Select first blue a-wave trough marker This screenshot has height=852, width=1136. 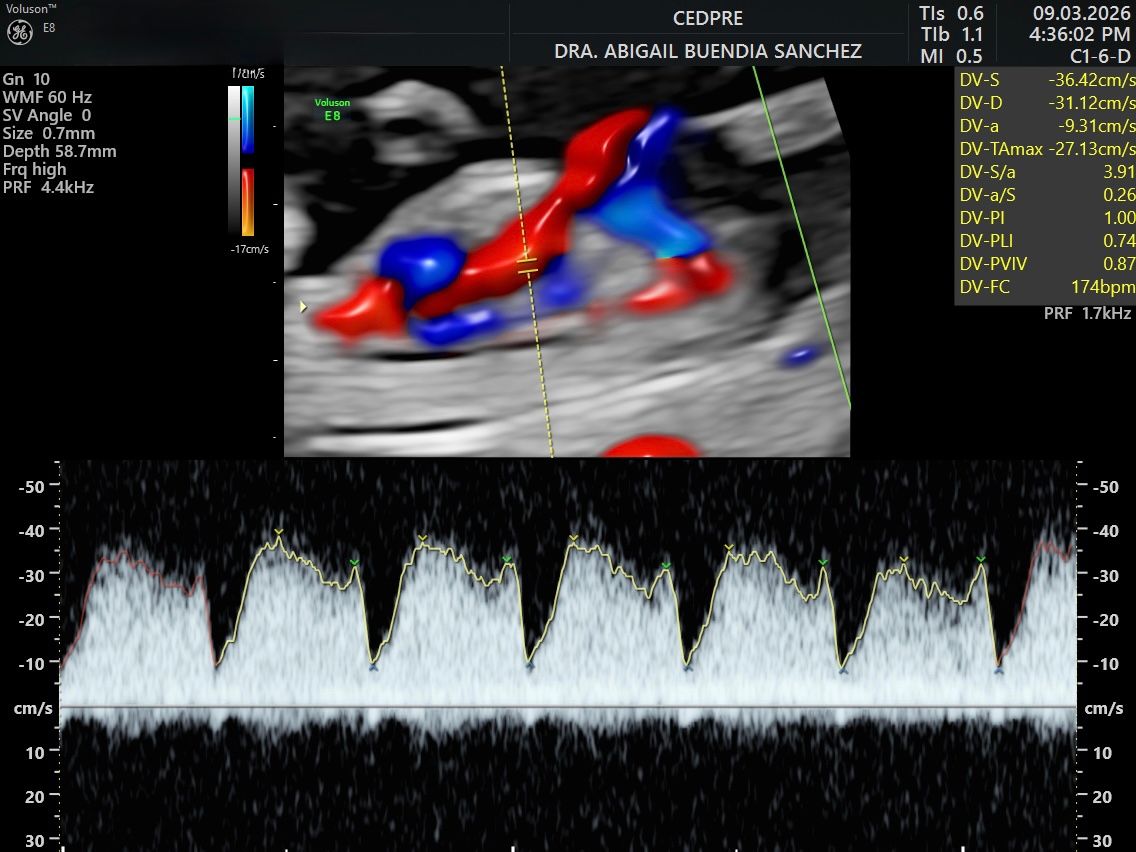point(373,666)
